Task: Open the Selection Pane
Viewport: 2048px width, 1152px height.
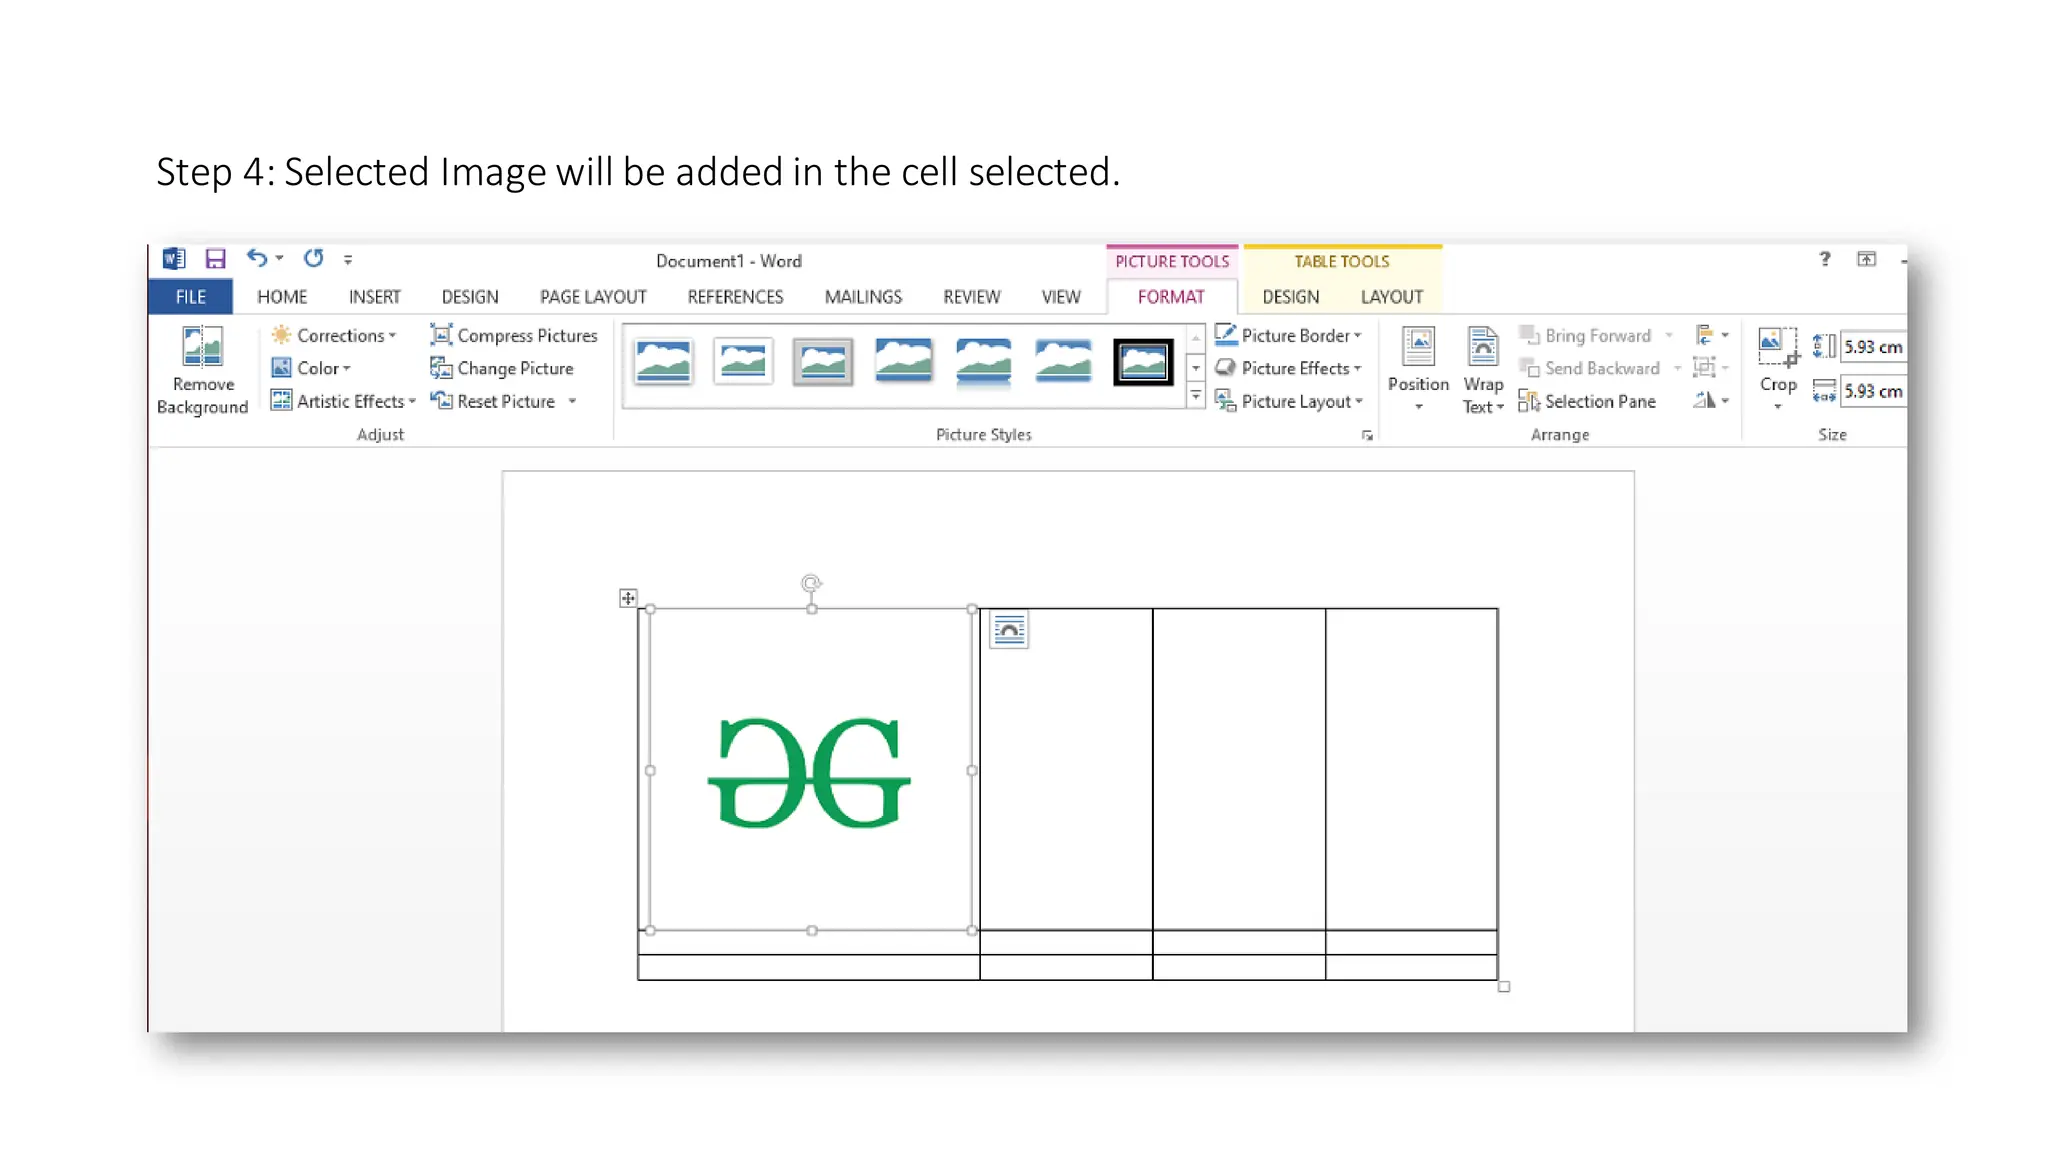Action: [1587, 401]
